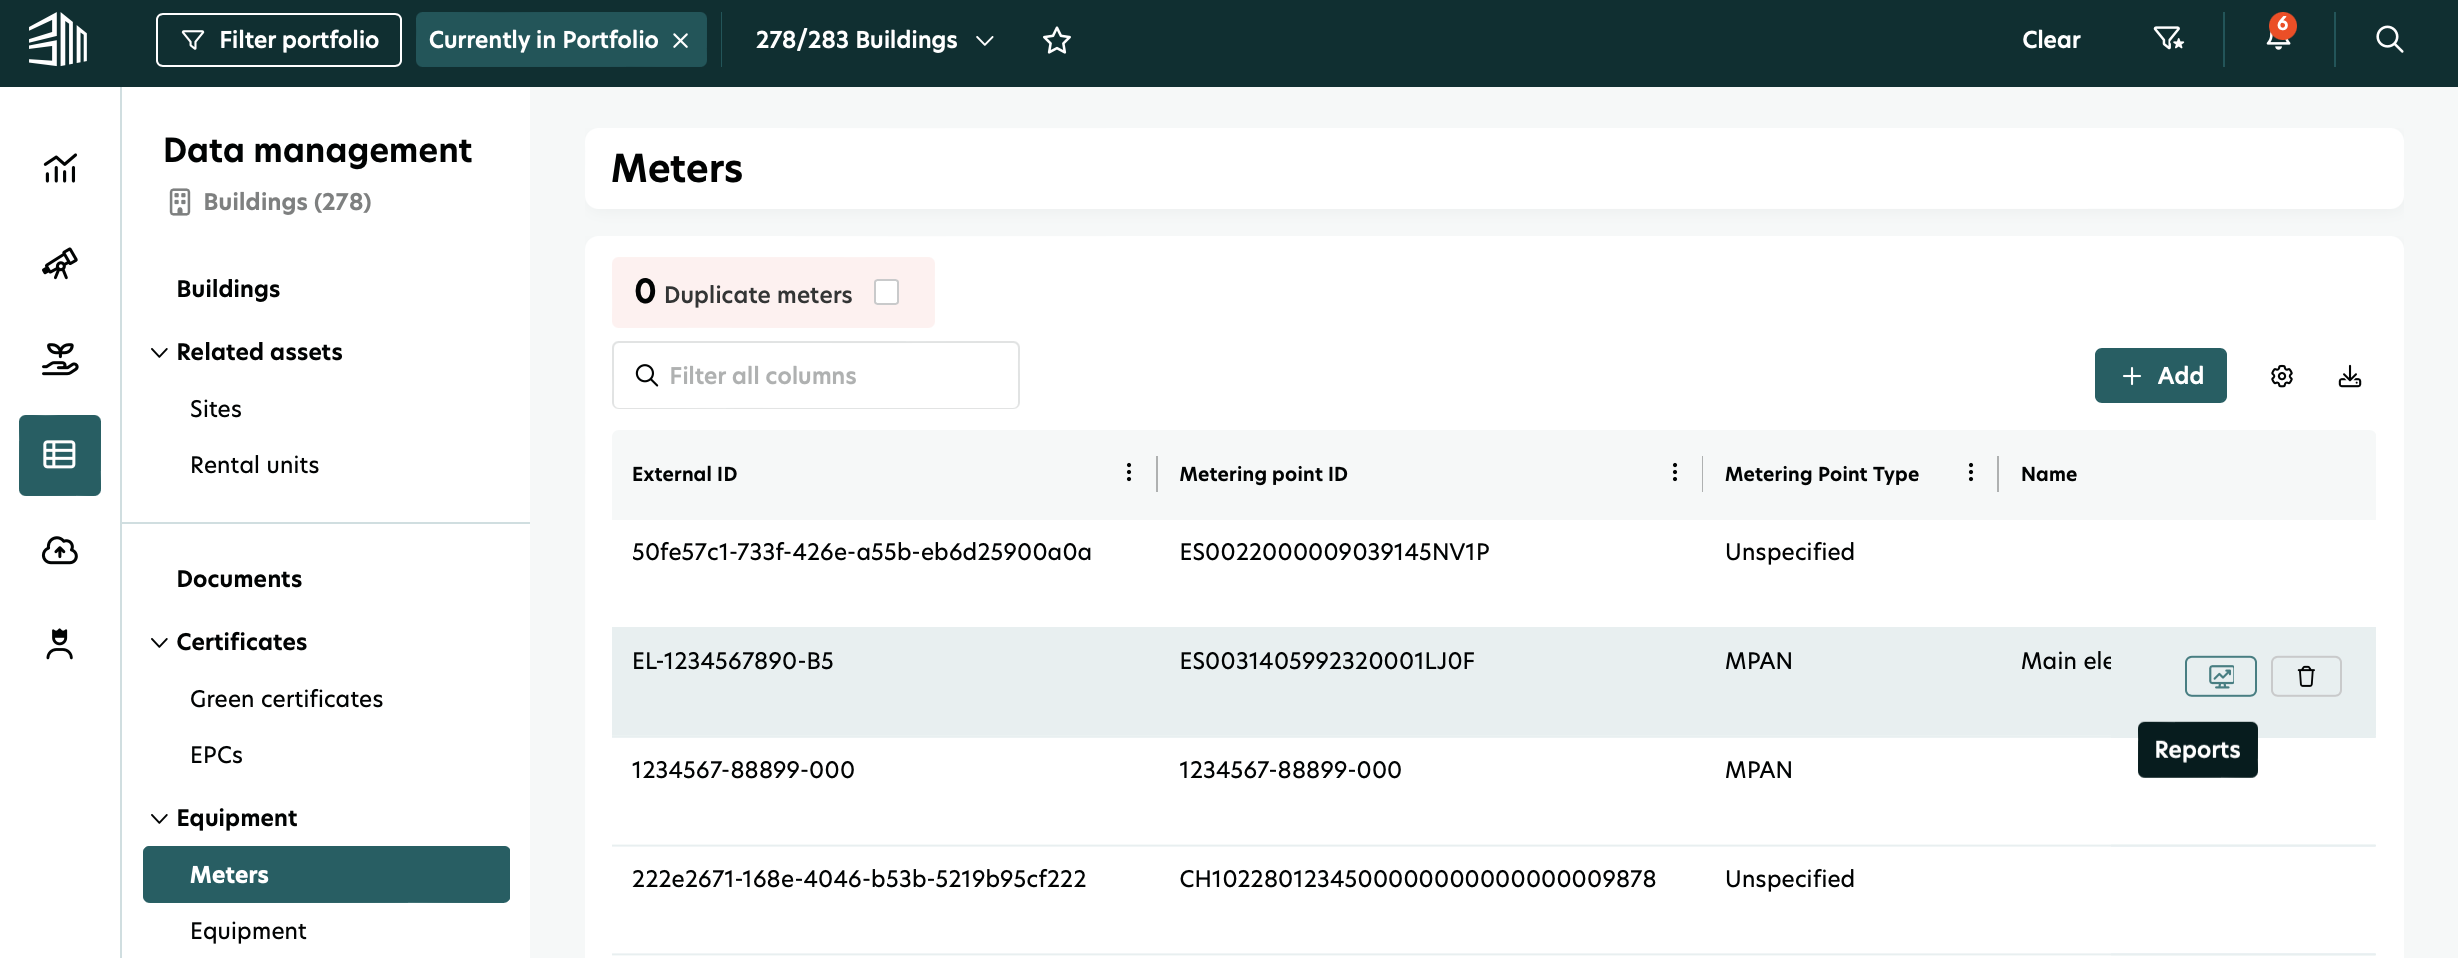Collapse the Certificates section
The height and width of the screenshot is (958, 2458).
[x=159, y=642]
